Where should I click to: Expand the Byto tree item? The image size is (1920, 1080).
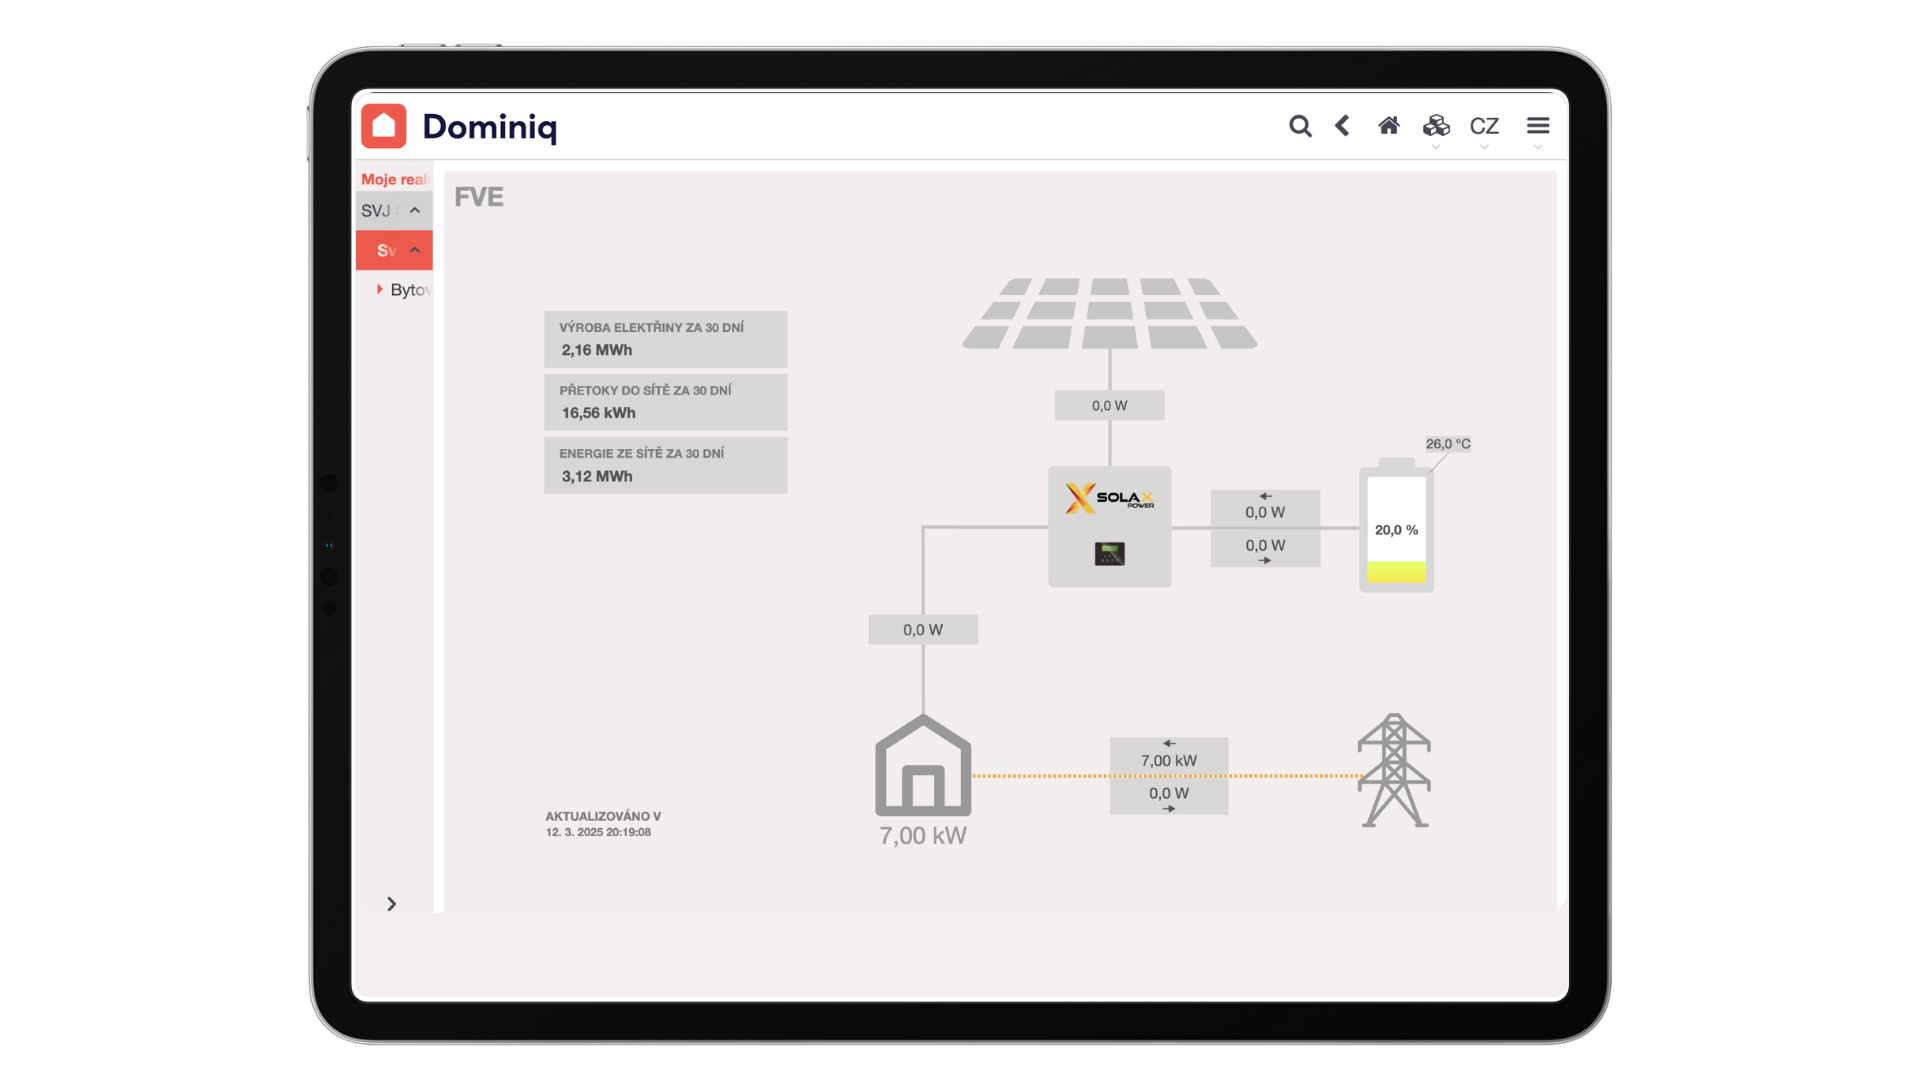(380, 289)
